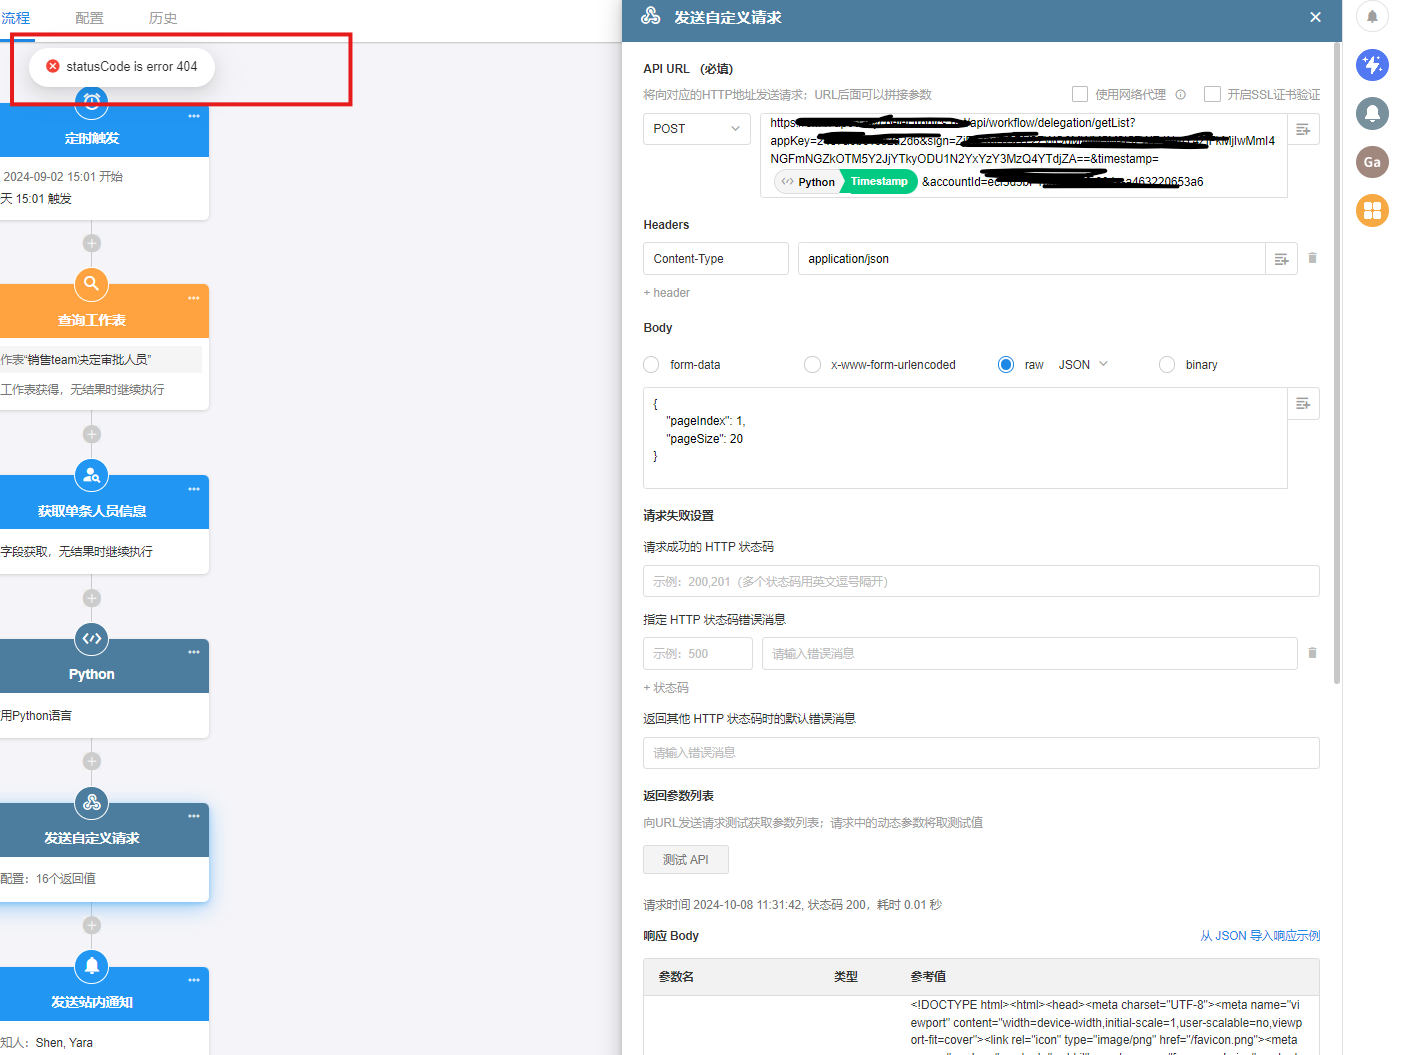The height and width of the screenshot is (1055, 1401).
Task: Click the + 状态码 link
Action: (x=666, y=688)
